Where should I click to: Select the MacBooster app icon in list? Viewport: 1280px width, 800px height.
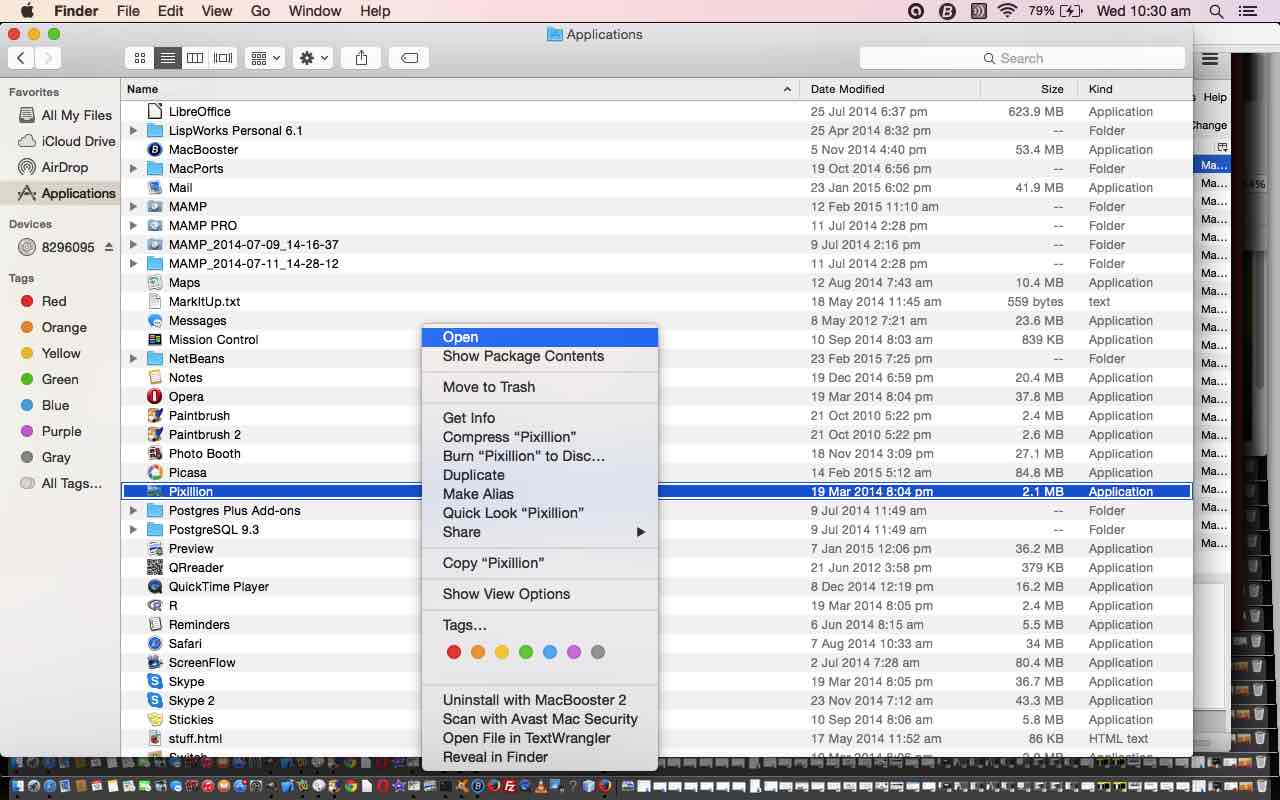[x=155, y=149]
